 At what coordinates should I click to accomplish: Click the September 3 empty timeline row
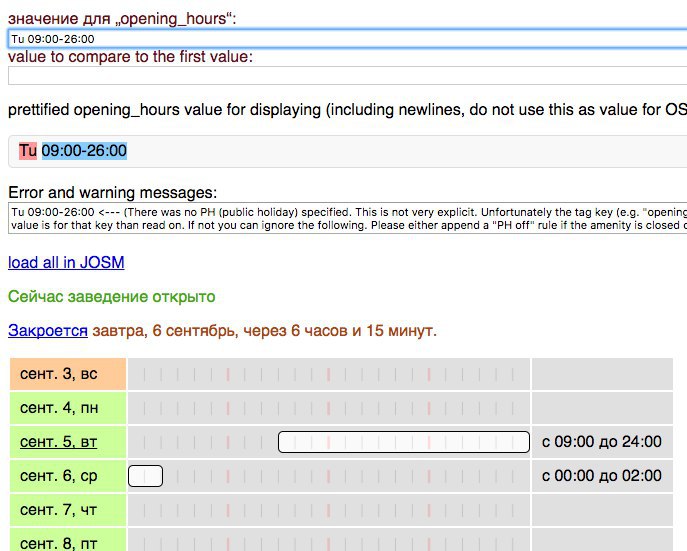click(x=328, y=373)
